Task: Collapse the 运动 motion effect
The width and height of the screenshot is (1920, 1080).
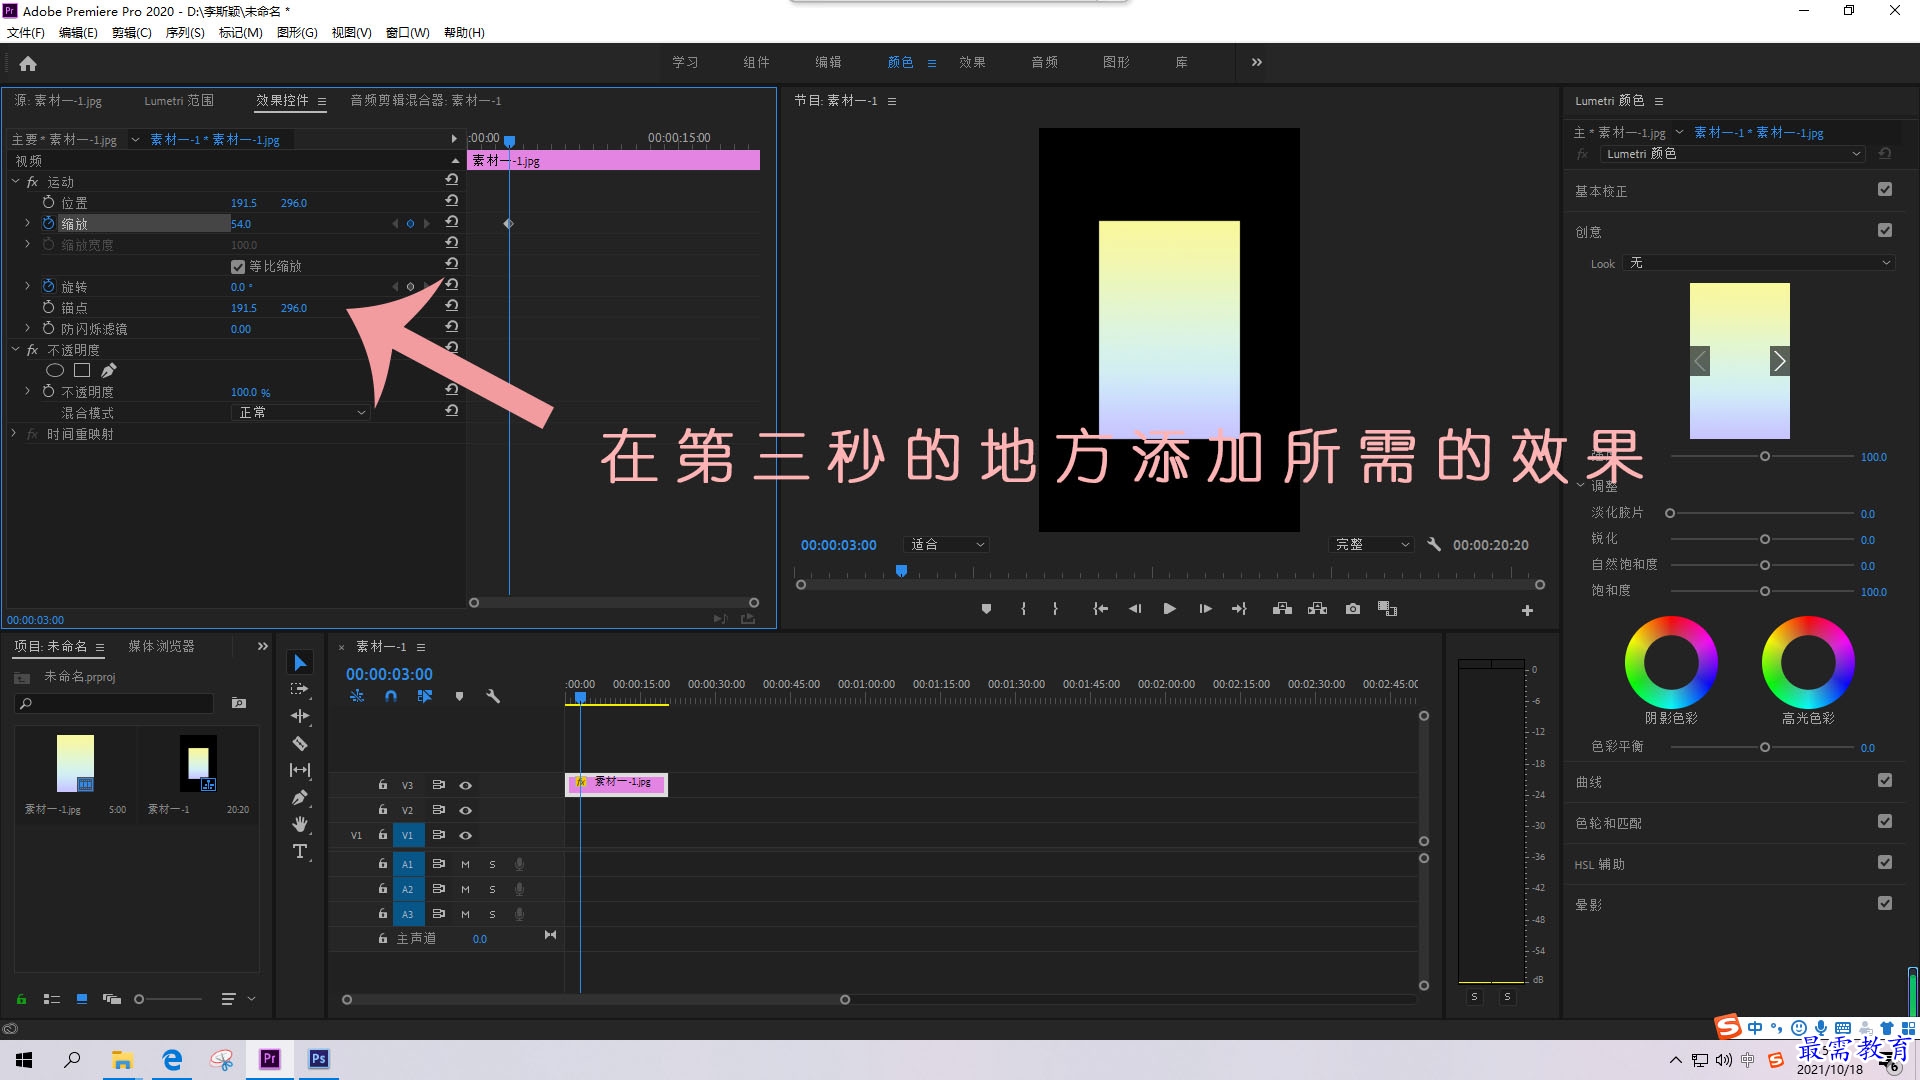Action: pos(16,182)
